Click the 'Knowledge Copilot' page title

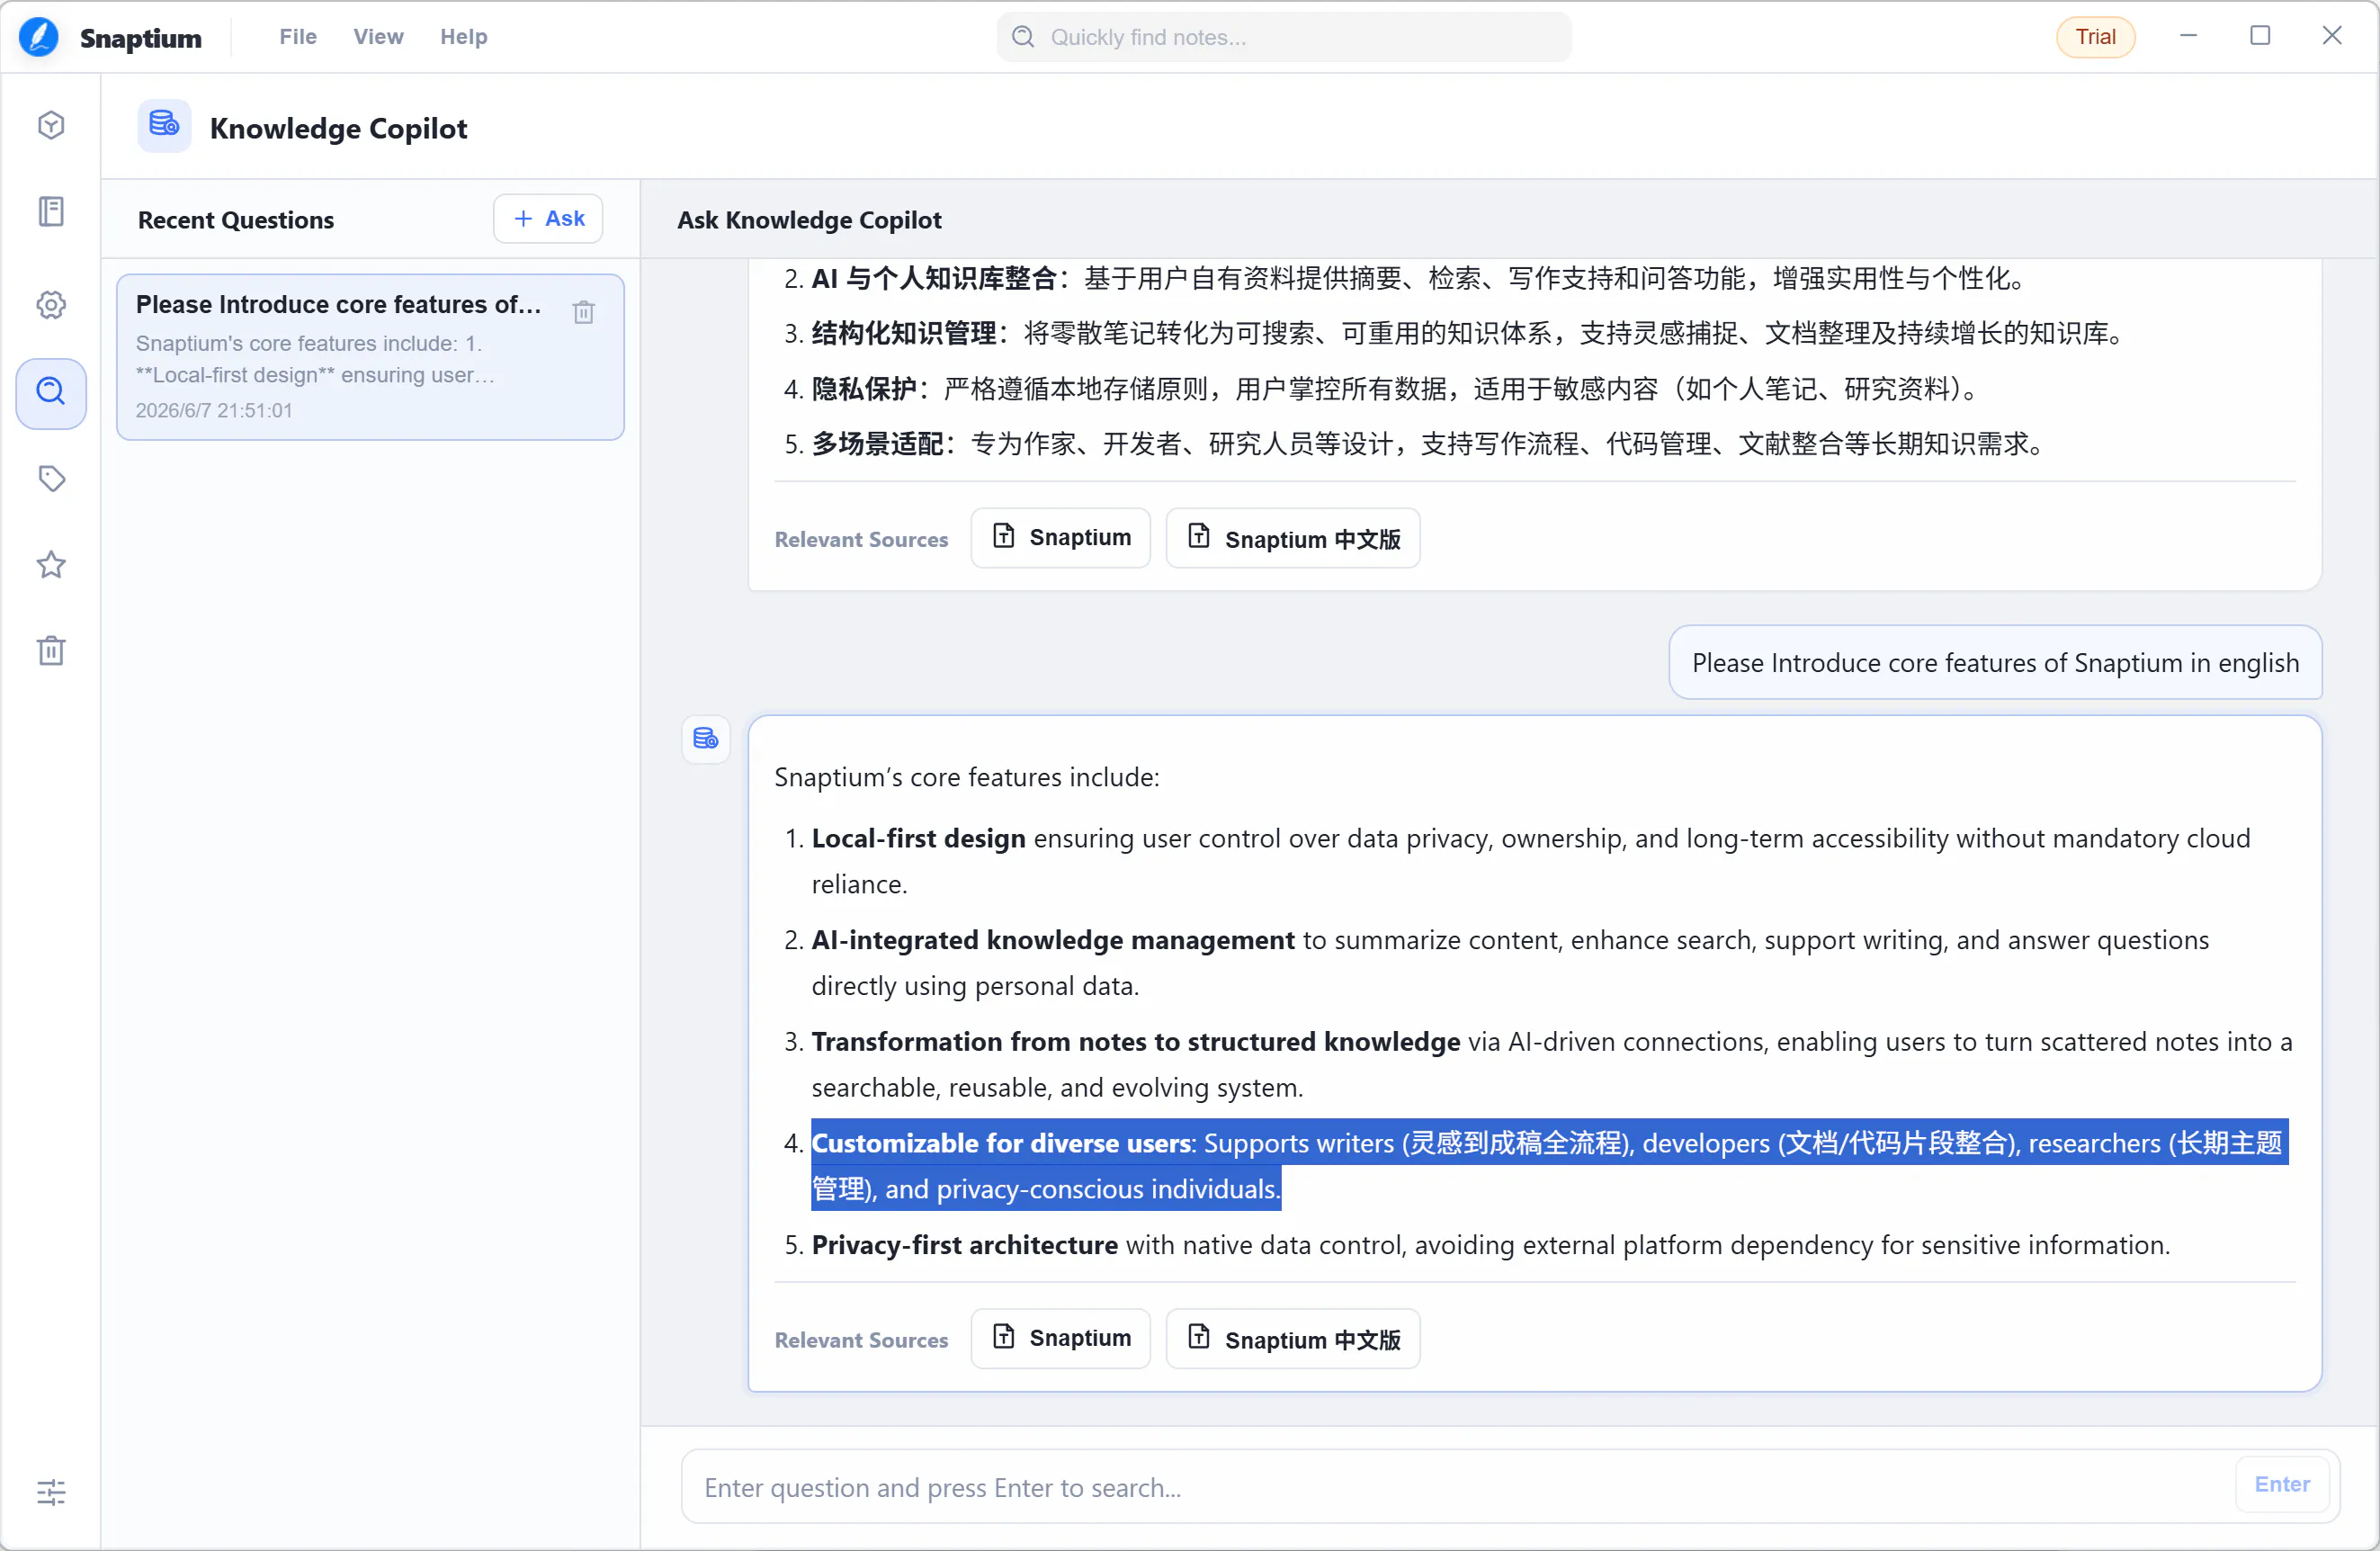coord(338,128)
